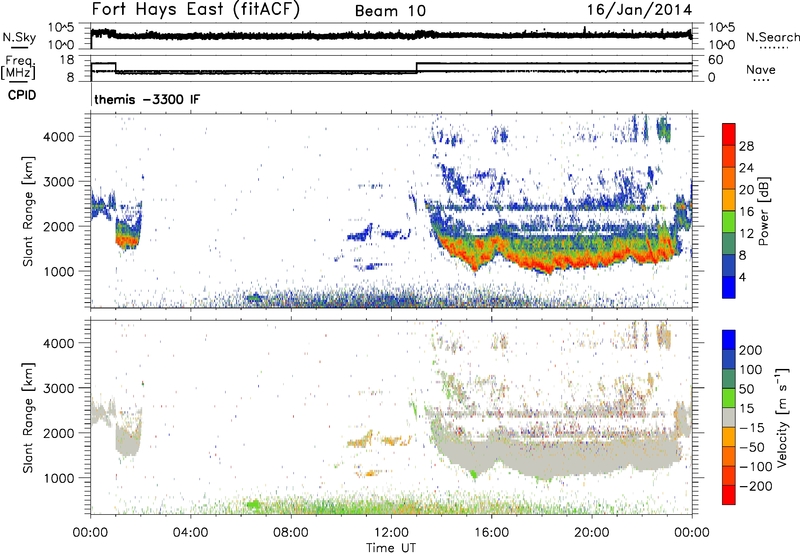Click the '08:00' time tick label
This screenshot has width=800, height=554.
coord(291,533)
